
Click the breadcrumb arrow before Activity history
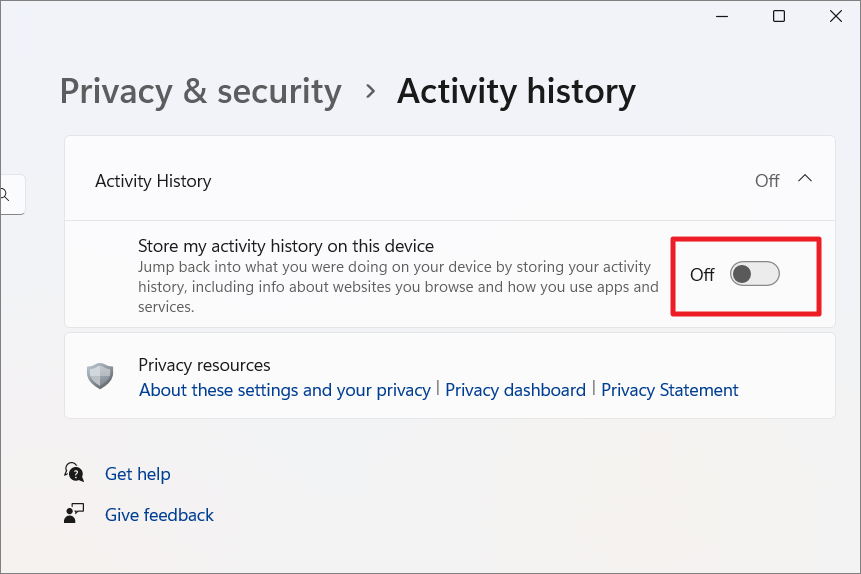370,91
